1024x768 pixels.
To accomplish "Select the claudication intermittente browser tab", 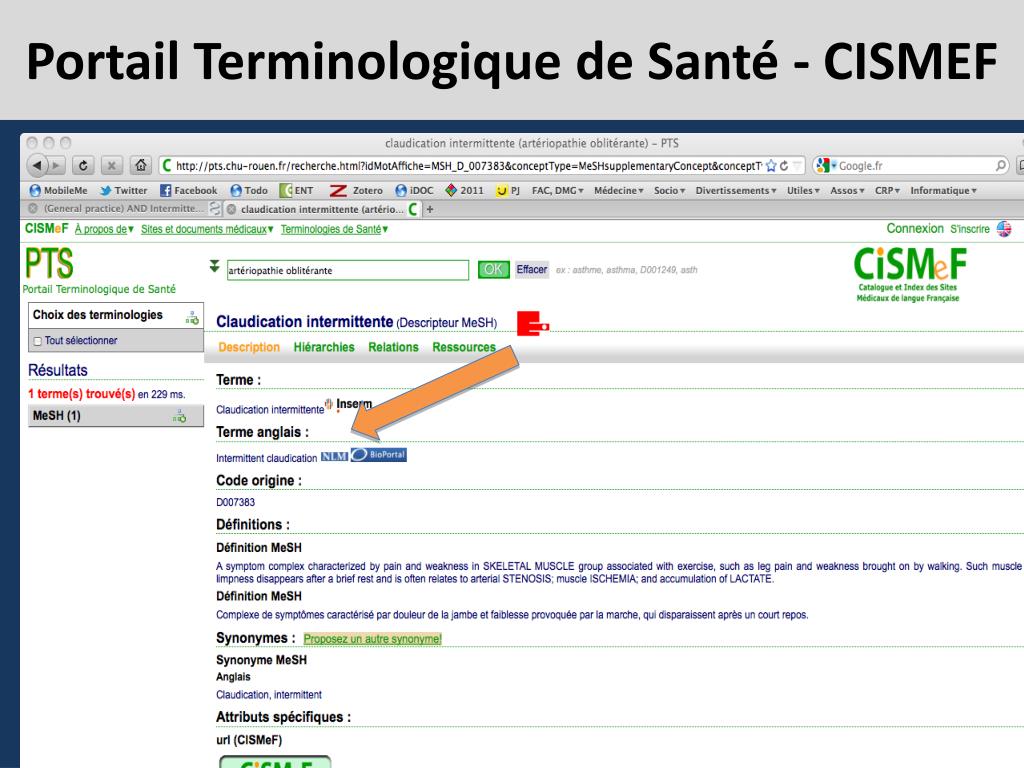I will 322,209.
